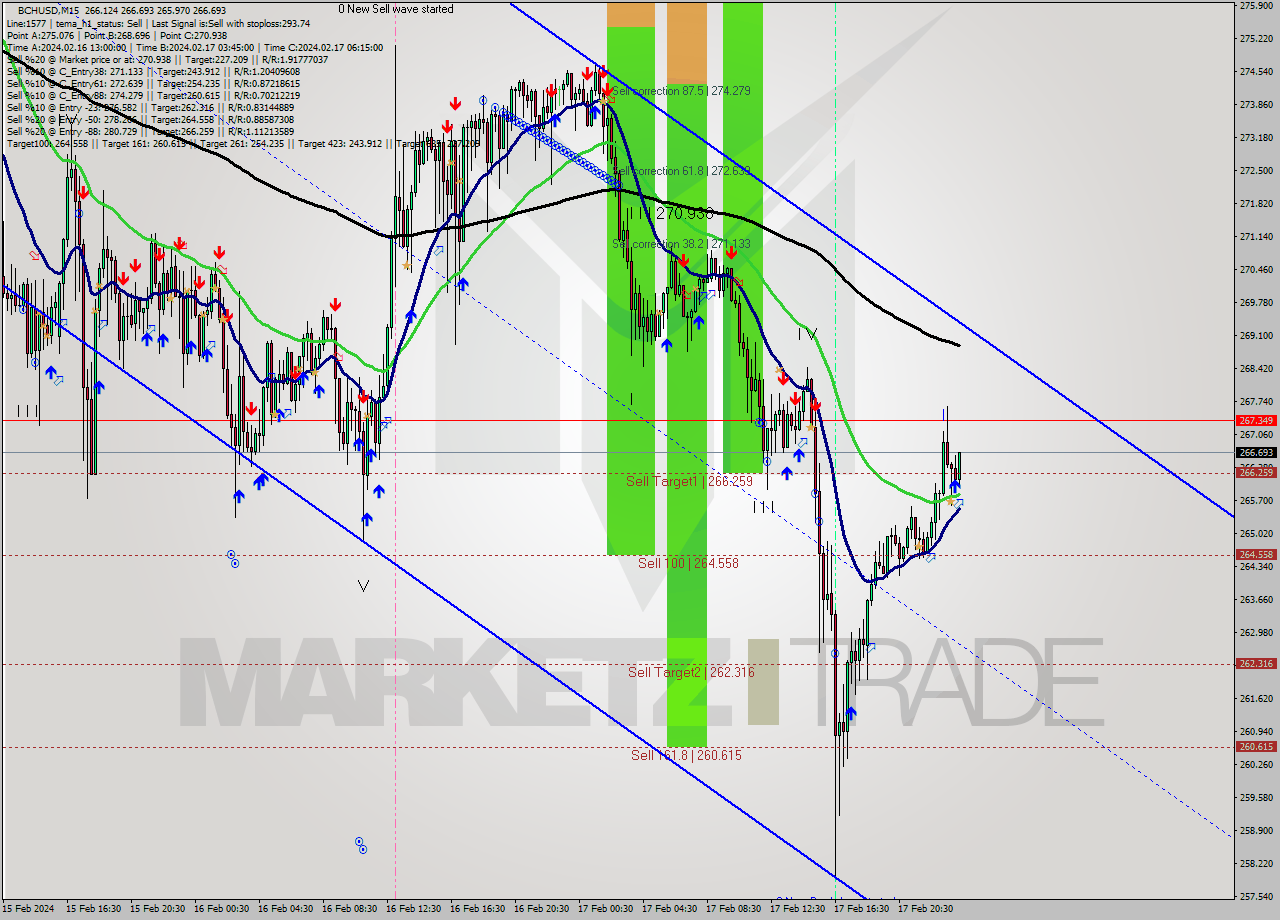This screenshot has height=920, width=1280.
Task: Click 271.820 on the price scale
Action: pos(1256,204)
